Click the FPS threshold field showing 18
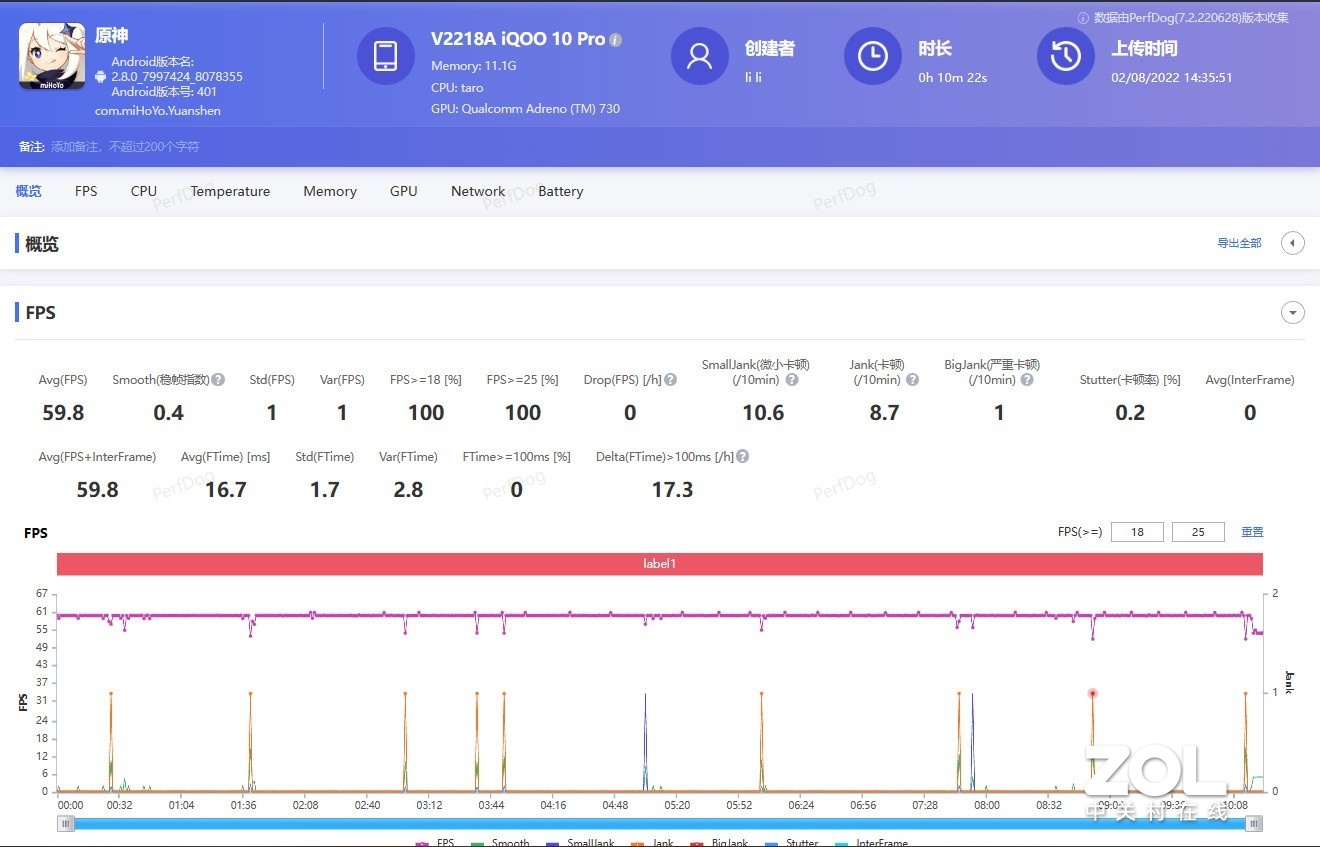 (x=1137, y=532)
